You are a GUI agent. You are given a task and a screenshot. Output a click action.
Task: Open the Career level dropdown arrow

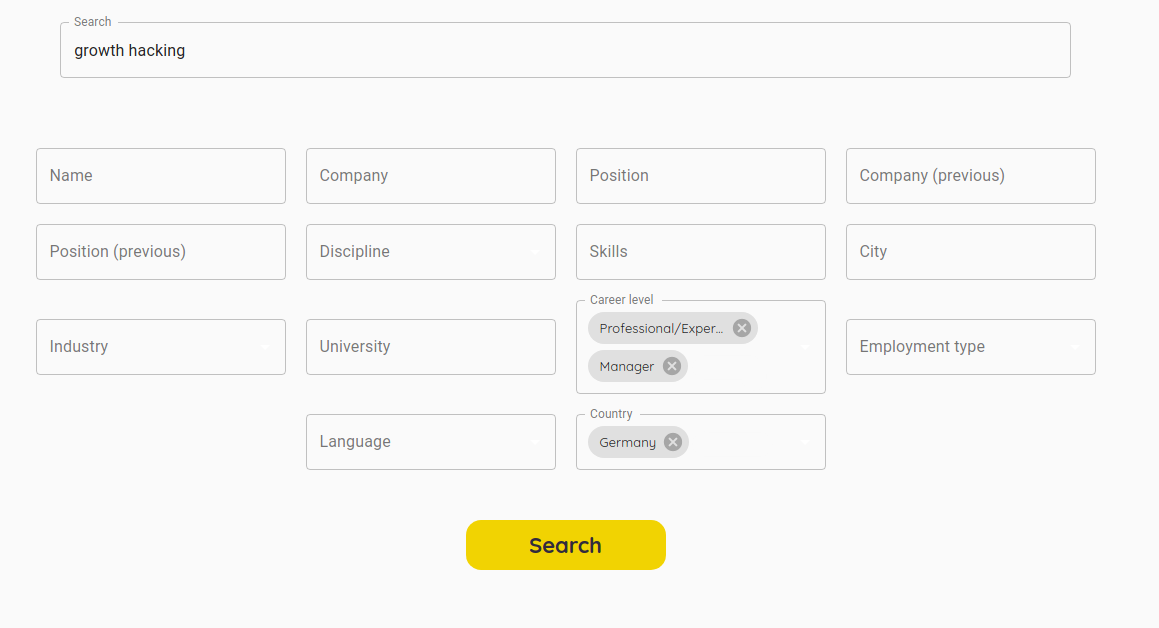point(805,348)
